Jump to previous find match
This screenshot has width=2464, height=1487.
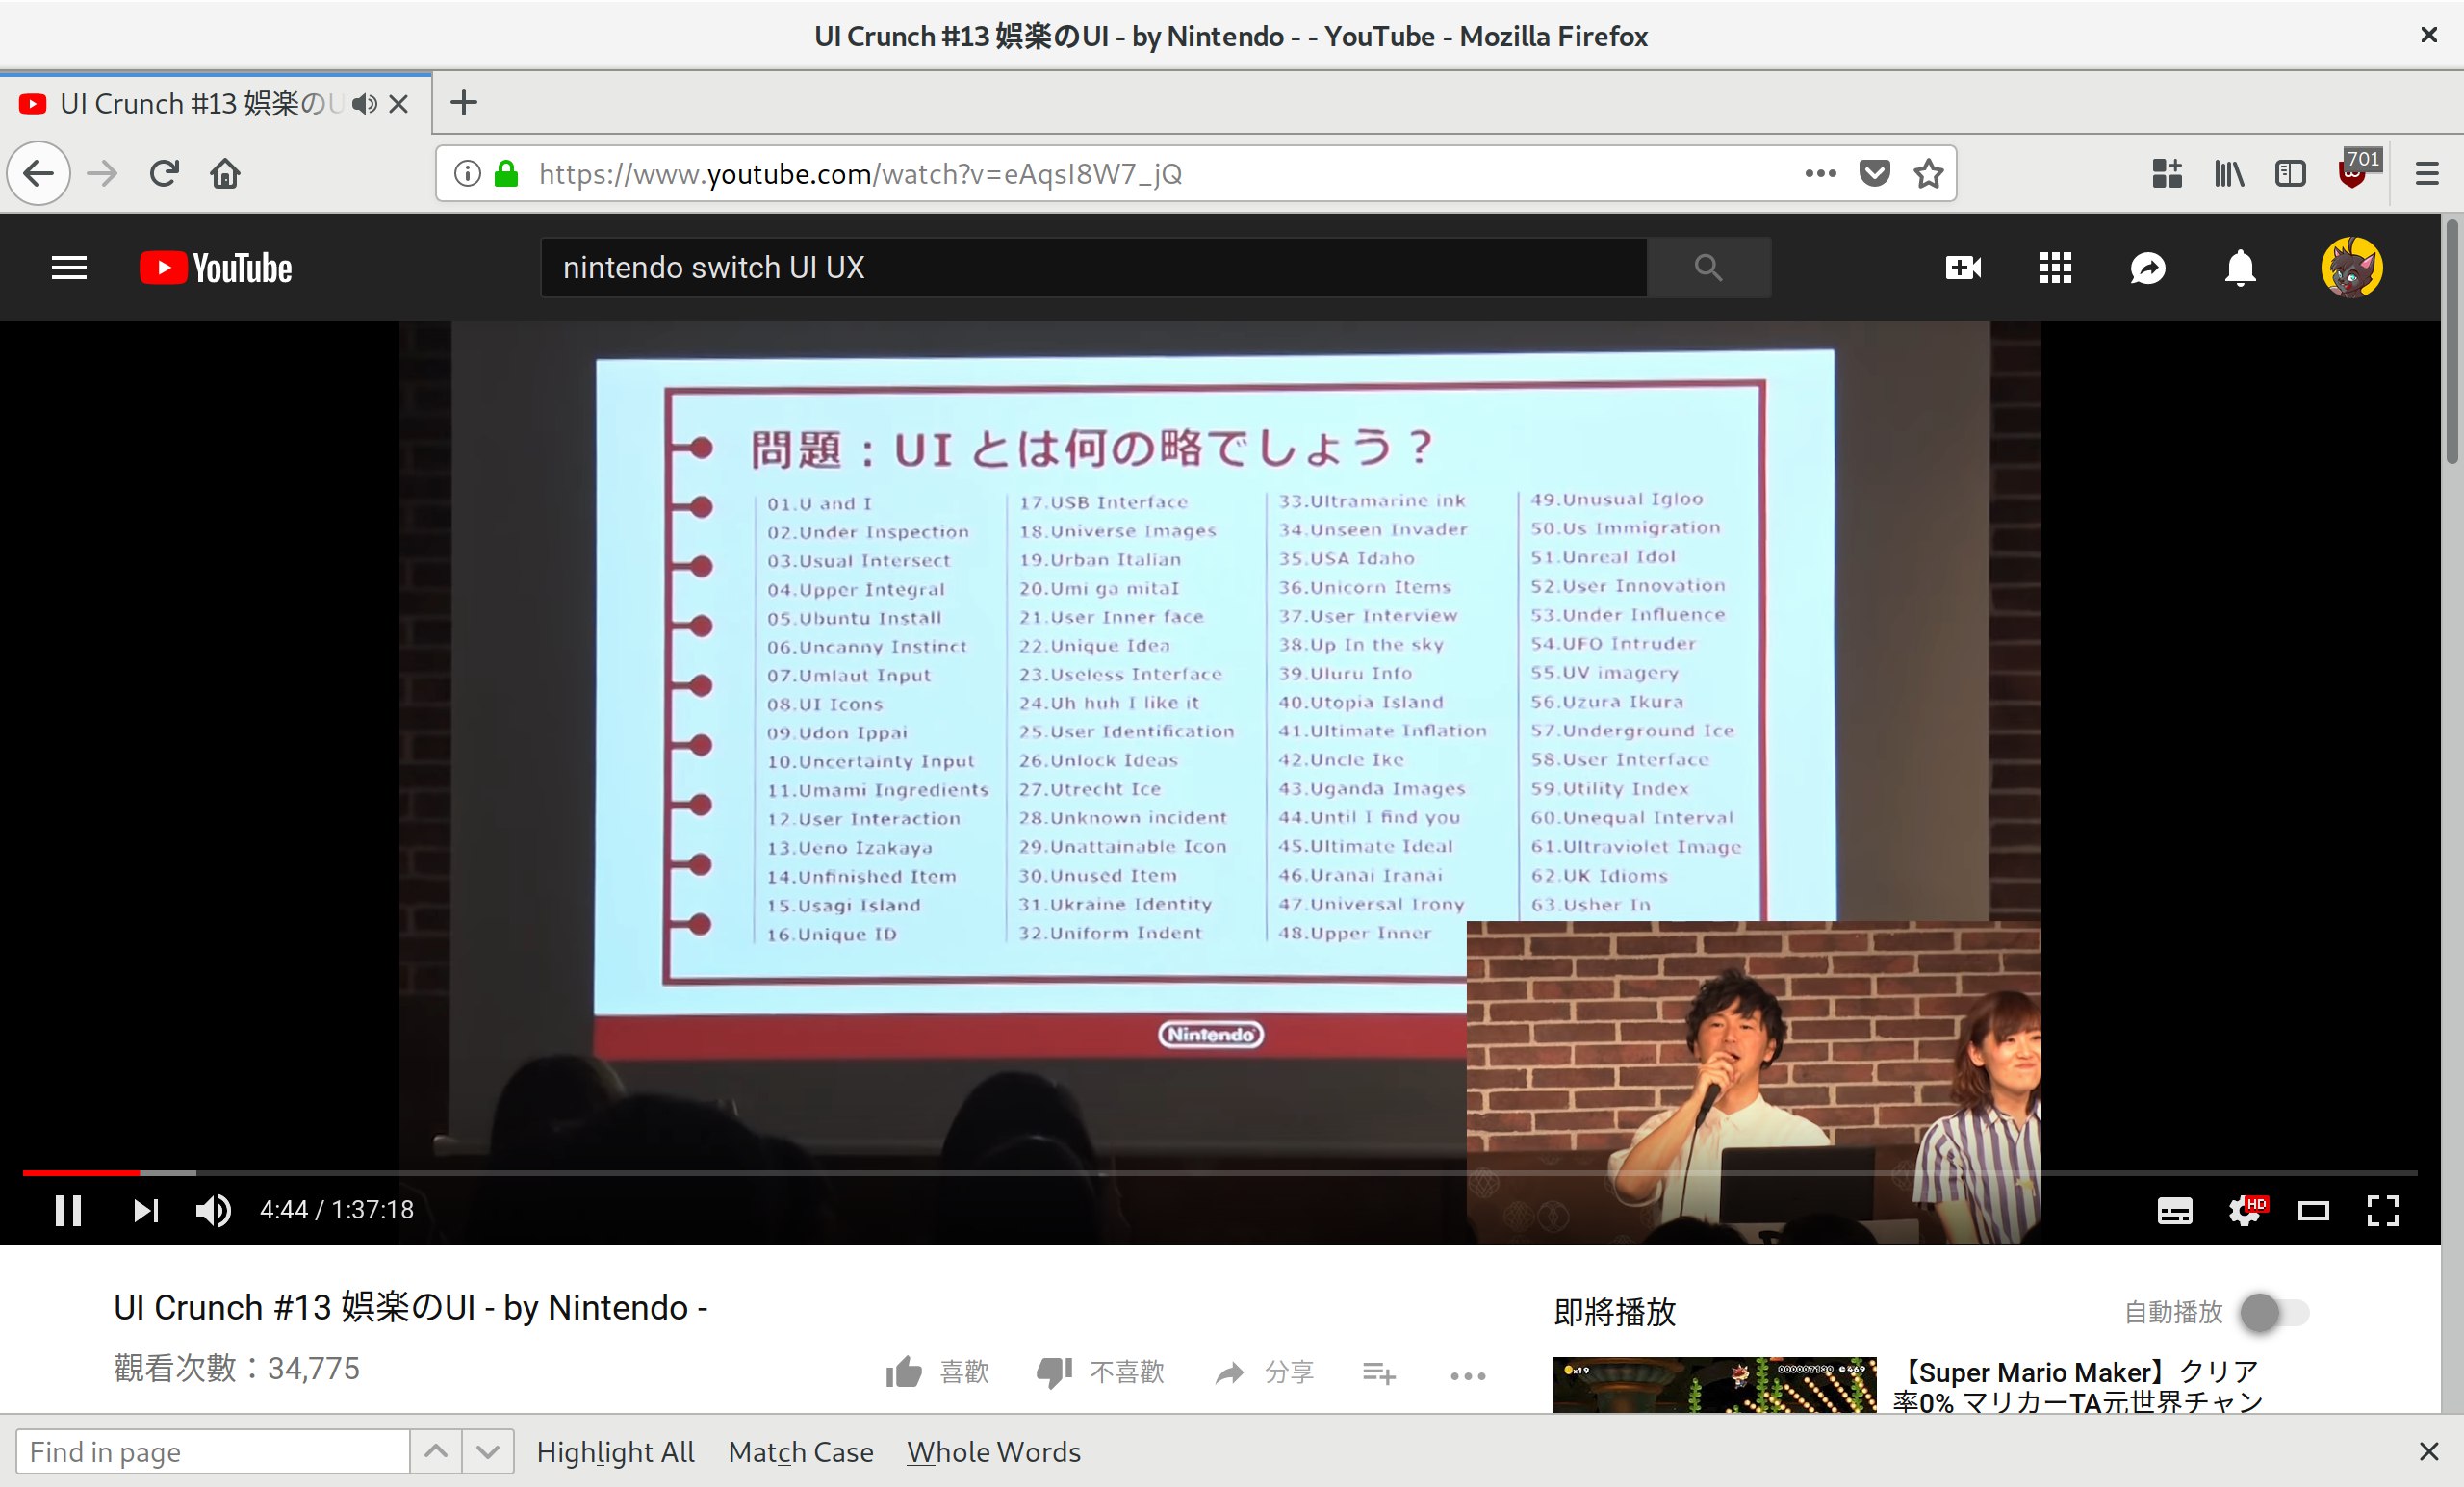point(436,1451)
